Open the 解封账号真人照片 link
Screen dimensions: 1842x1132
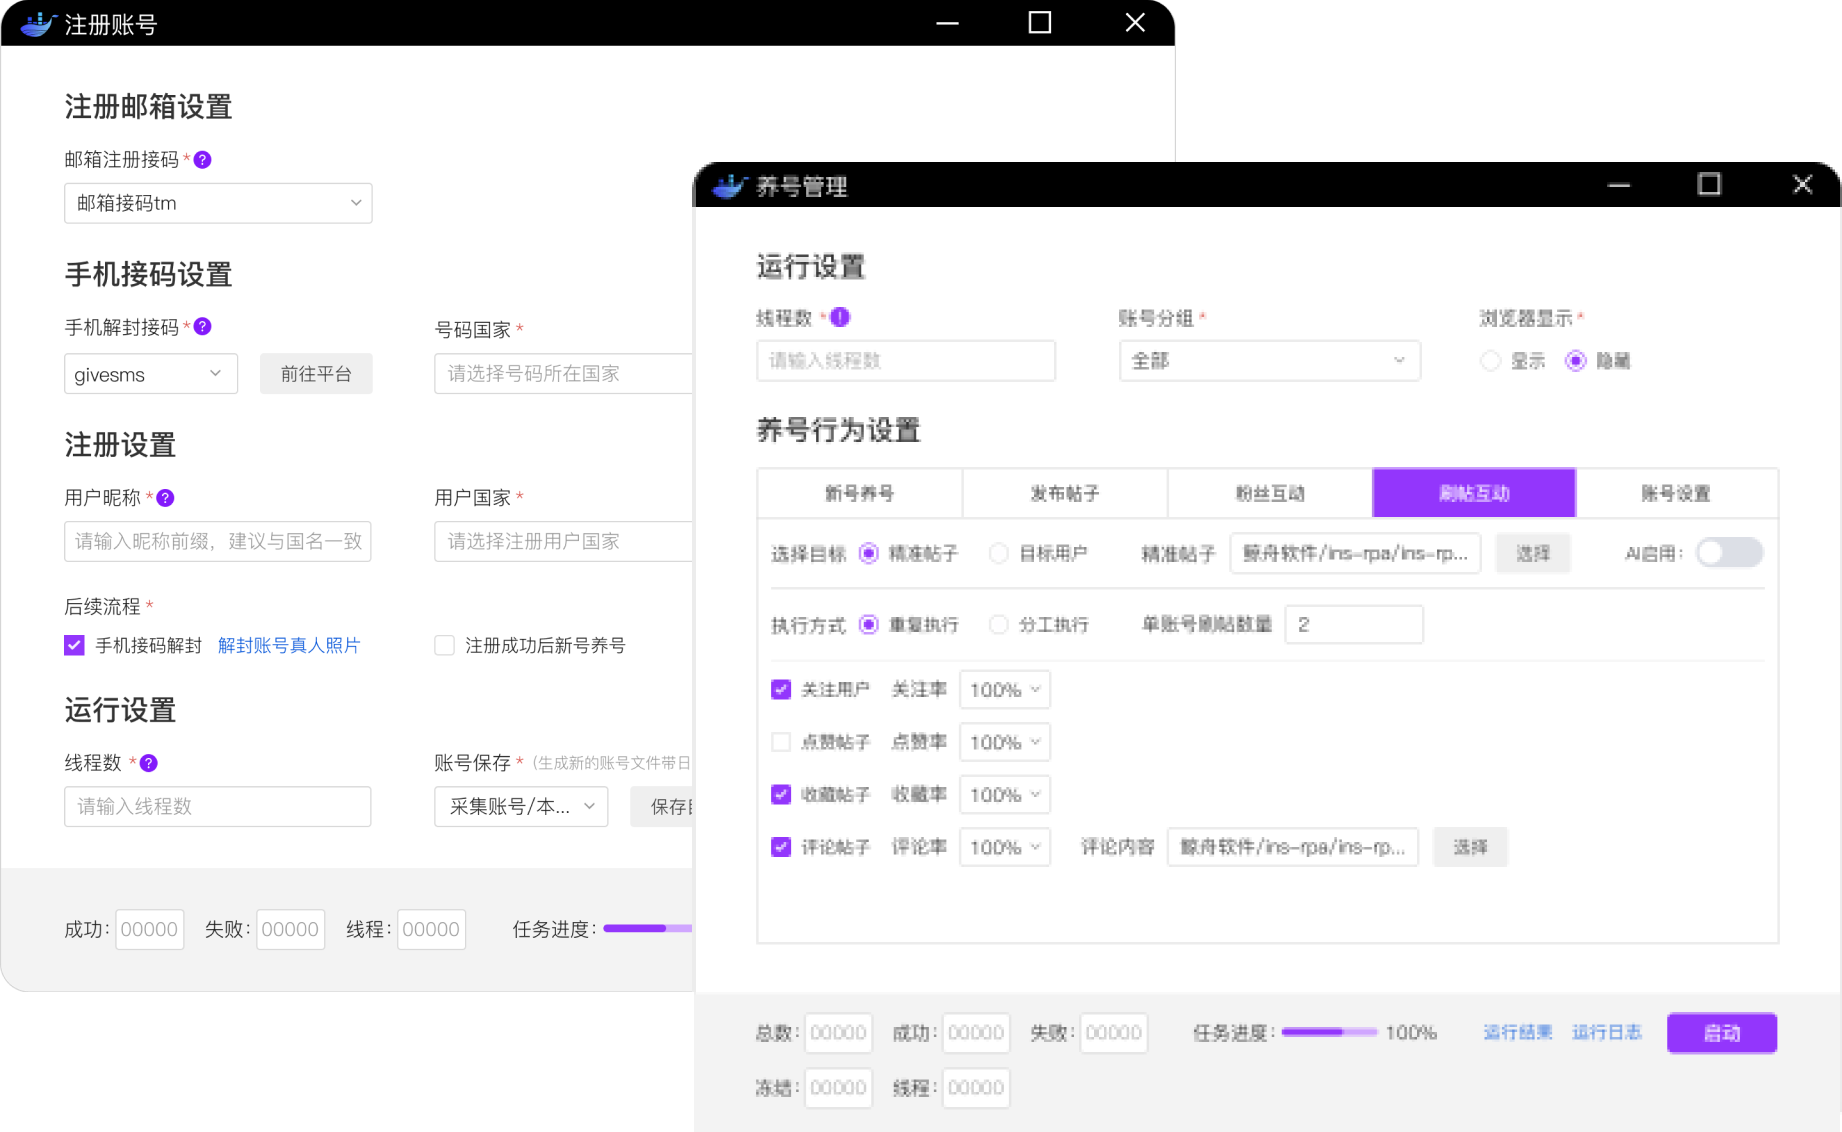[289, 646]
